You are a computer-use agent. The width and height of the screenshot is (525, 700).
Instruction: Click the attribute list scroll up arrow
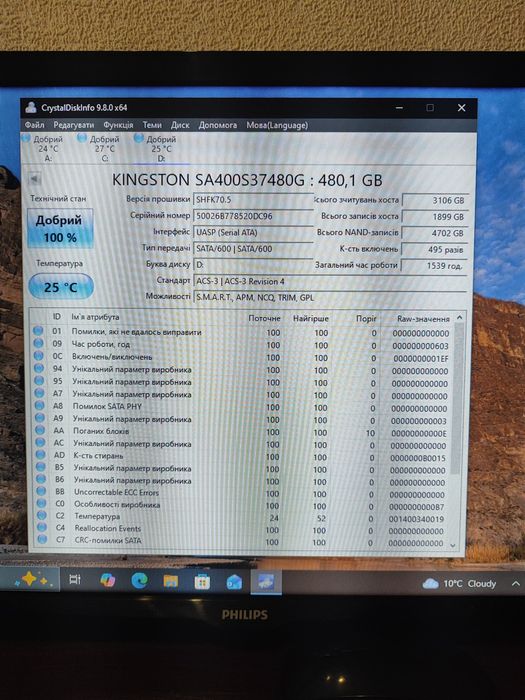pos(459,318)
